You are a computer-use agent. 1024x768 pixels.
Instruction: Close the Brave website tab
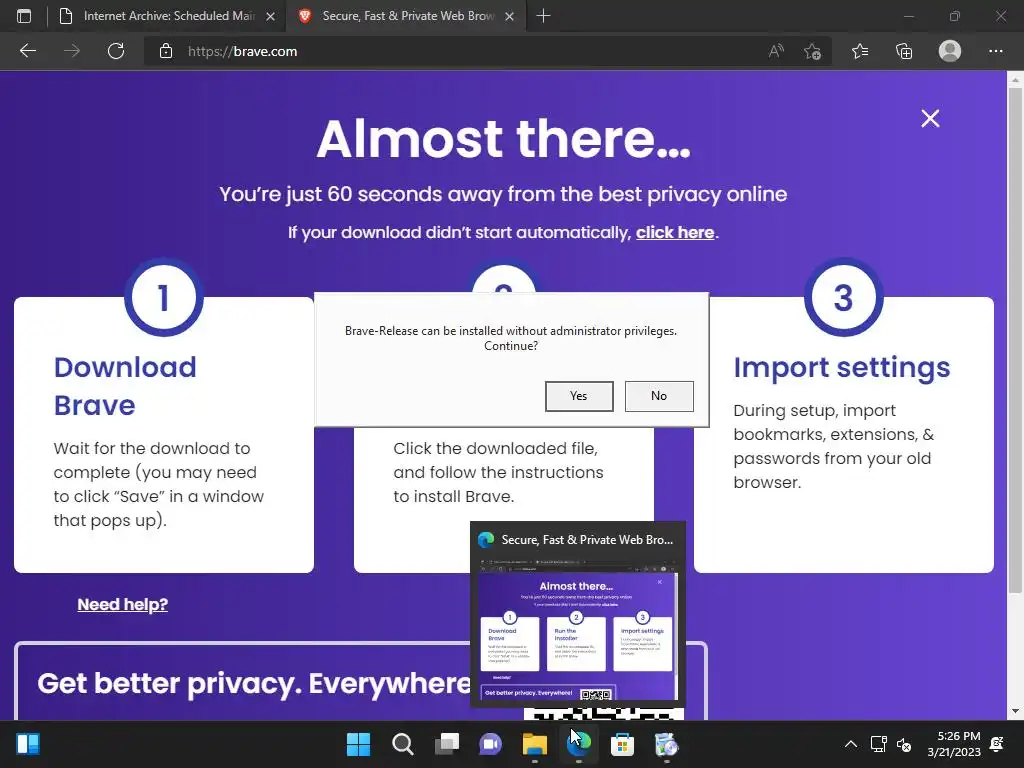click(510, 16)
